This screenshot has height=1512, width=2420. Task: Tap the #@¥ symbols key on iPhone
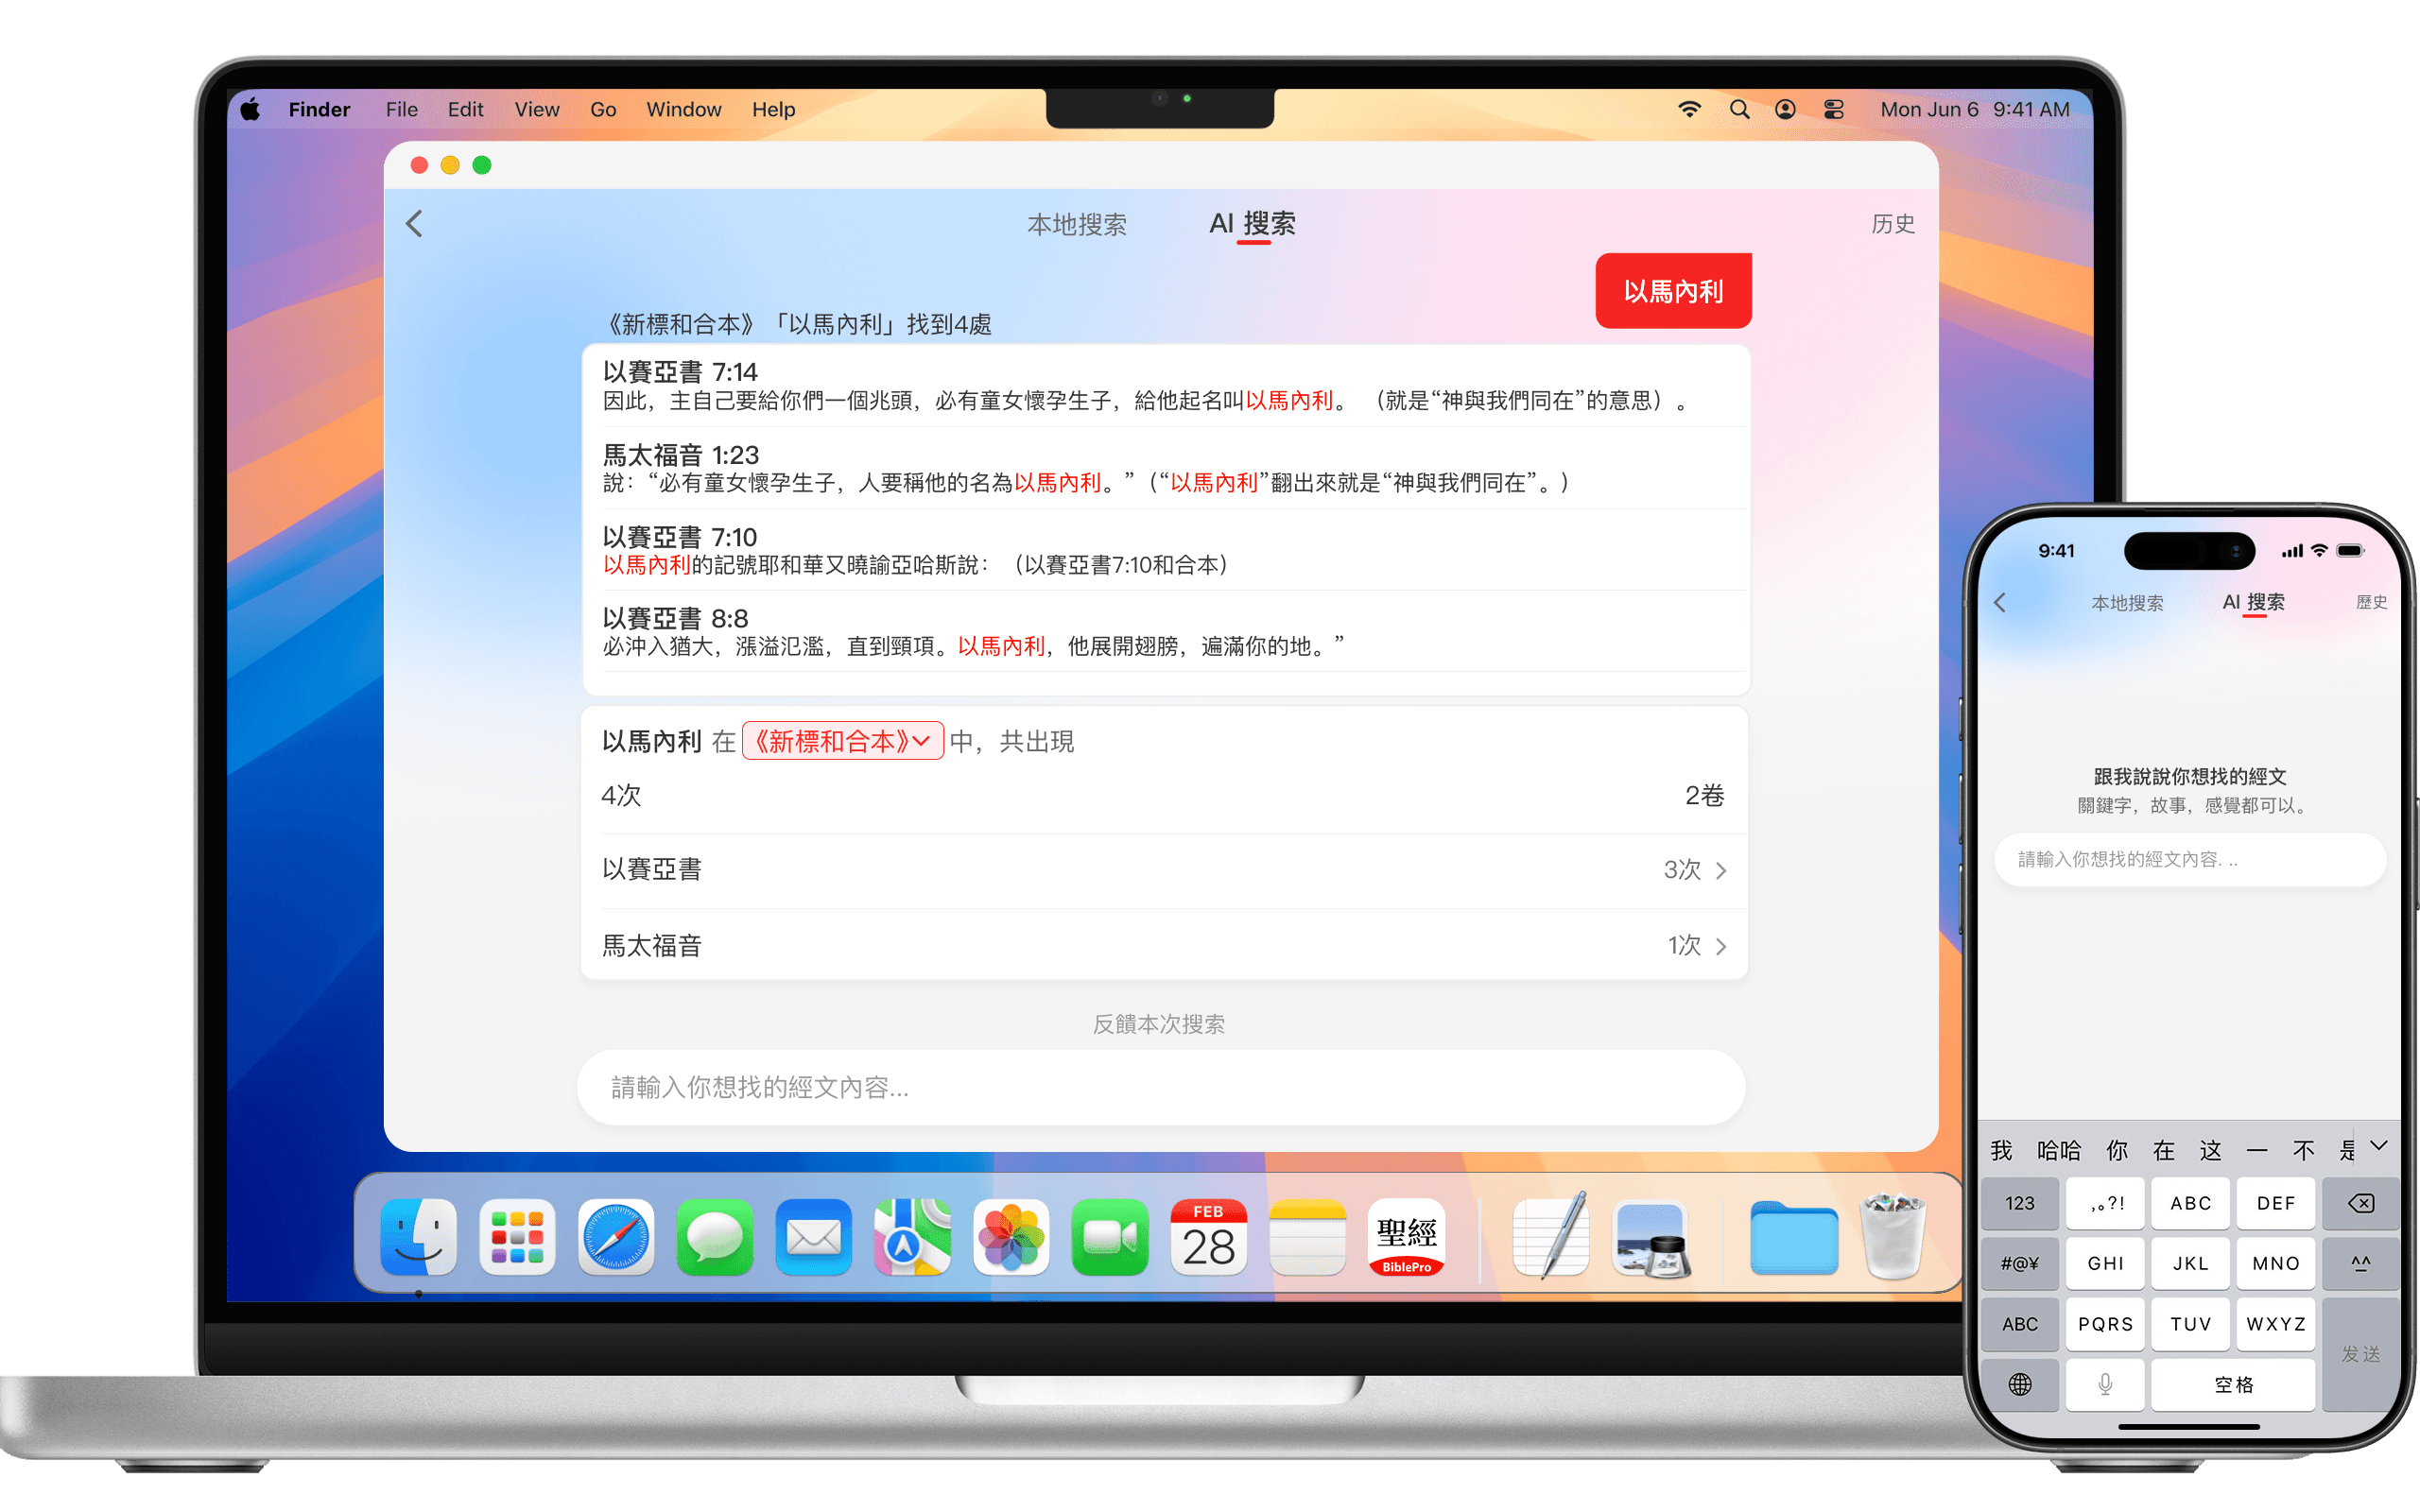pyautogui.click(x=2020, y=1263)
